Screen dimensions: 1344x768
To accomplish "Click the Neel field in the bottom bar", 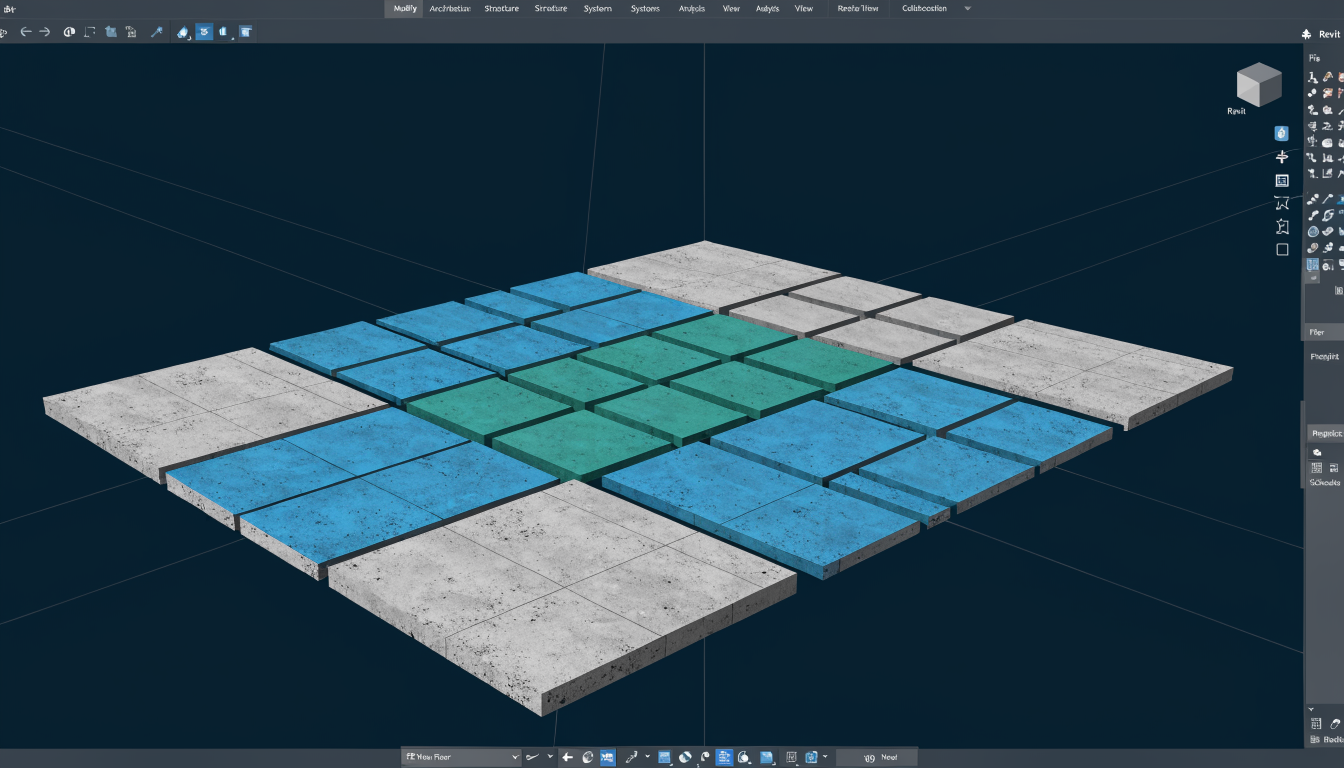I will (876, 758).
